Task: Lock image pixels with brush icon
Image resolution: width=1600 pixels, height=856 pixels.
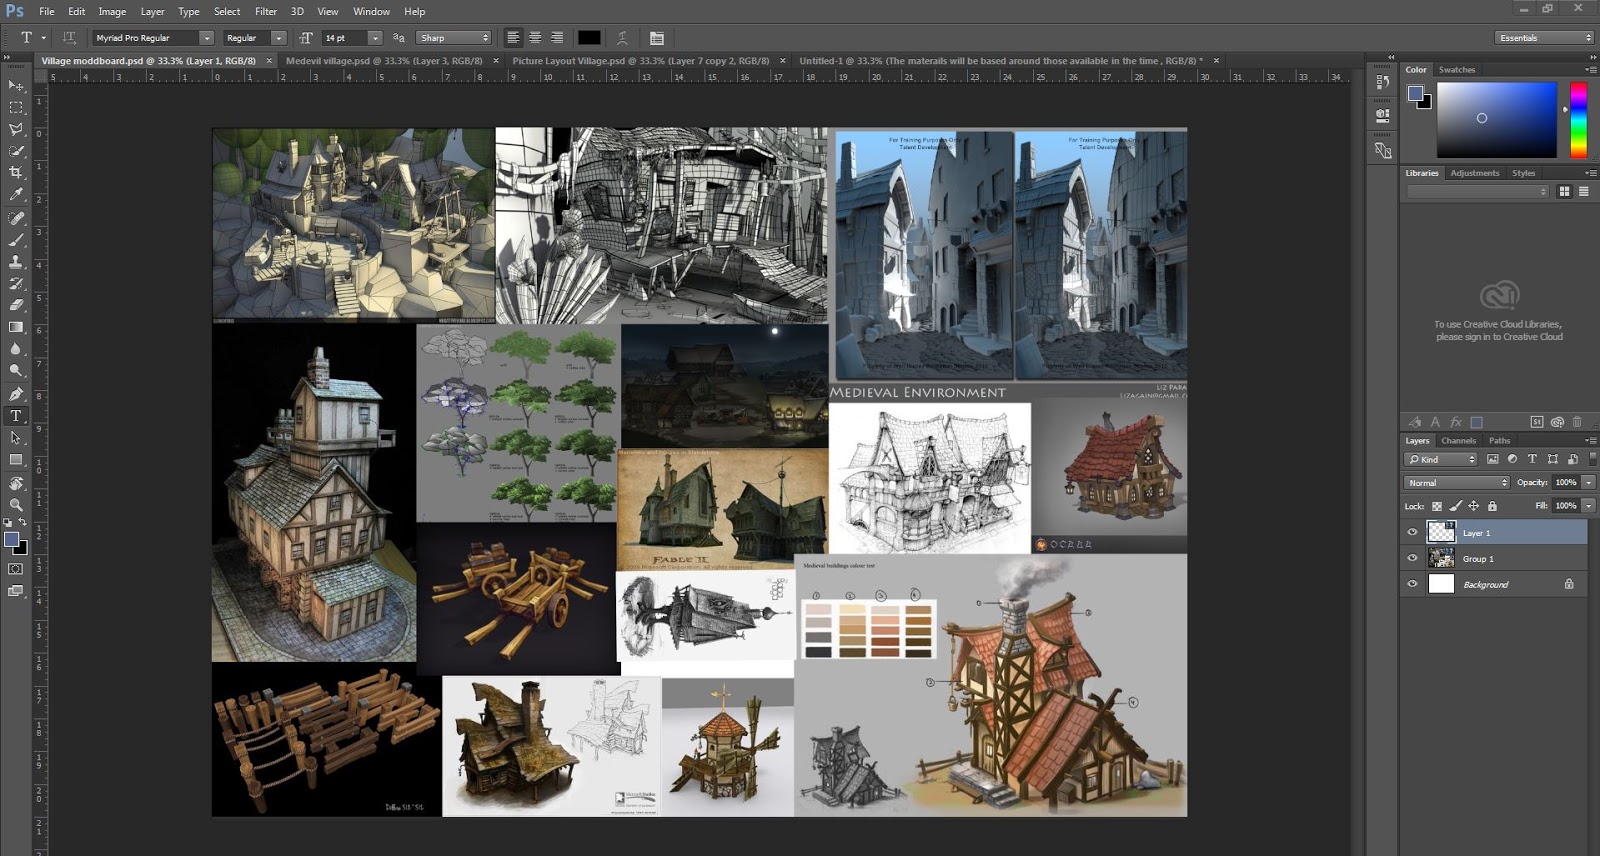Action: [x=1456, y=506]
